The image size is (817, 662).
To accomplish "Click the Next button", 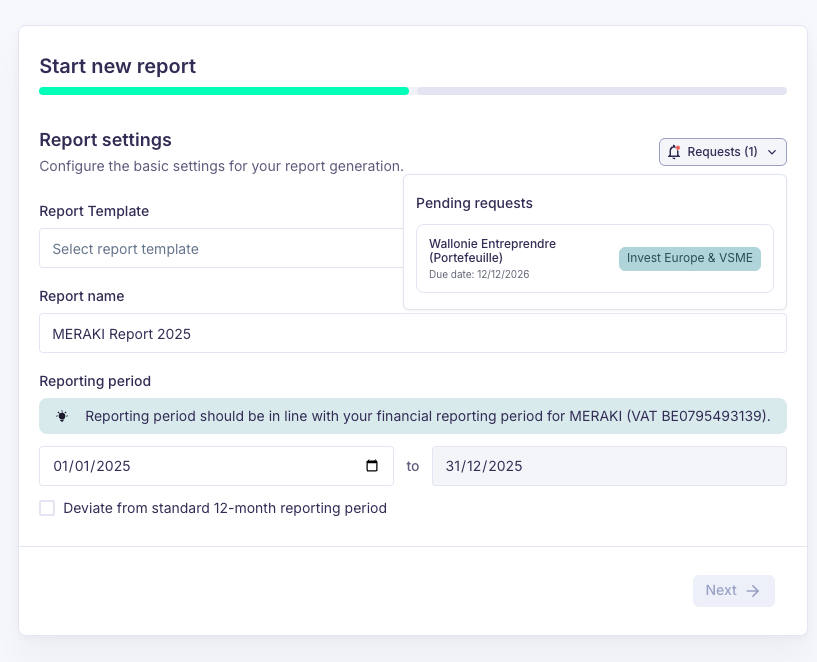I will (733, 590).
